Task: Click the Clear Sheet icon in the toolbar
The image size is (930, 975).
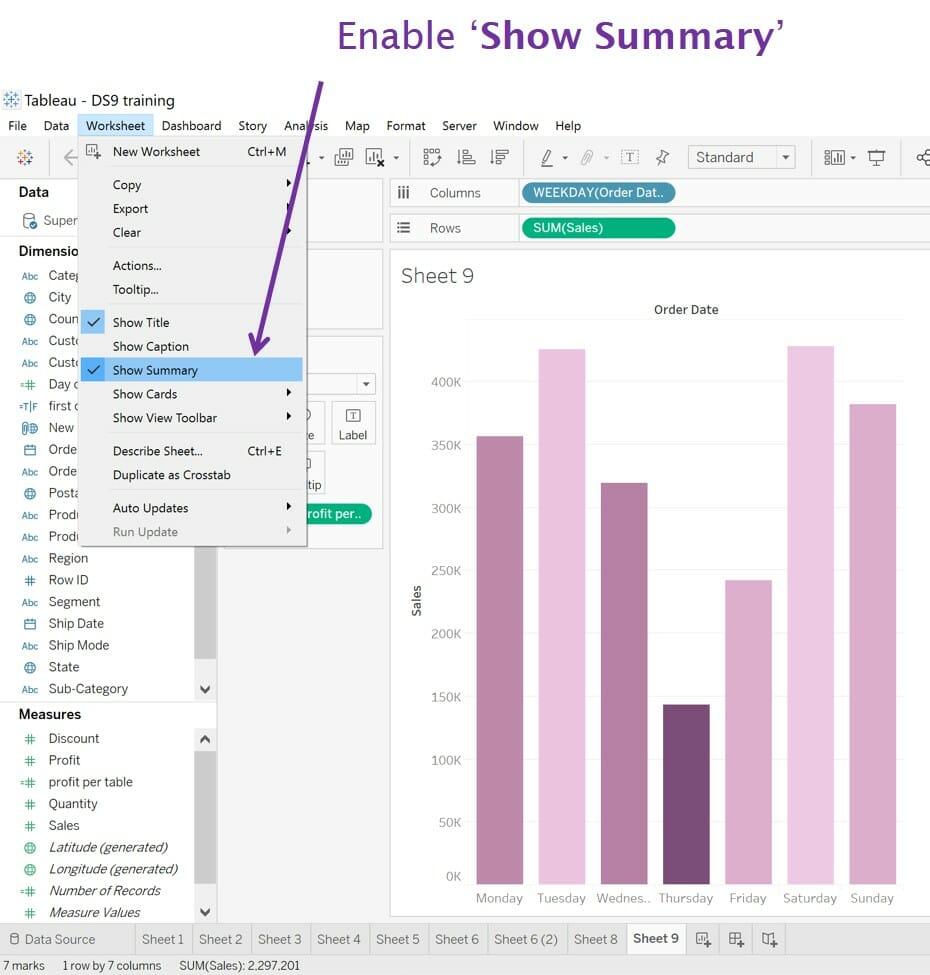Action: pyautogui.click(x=377, y=157)
